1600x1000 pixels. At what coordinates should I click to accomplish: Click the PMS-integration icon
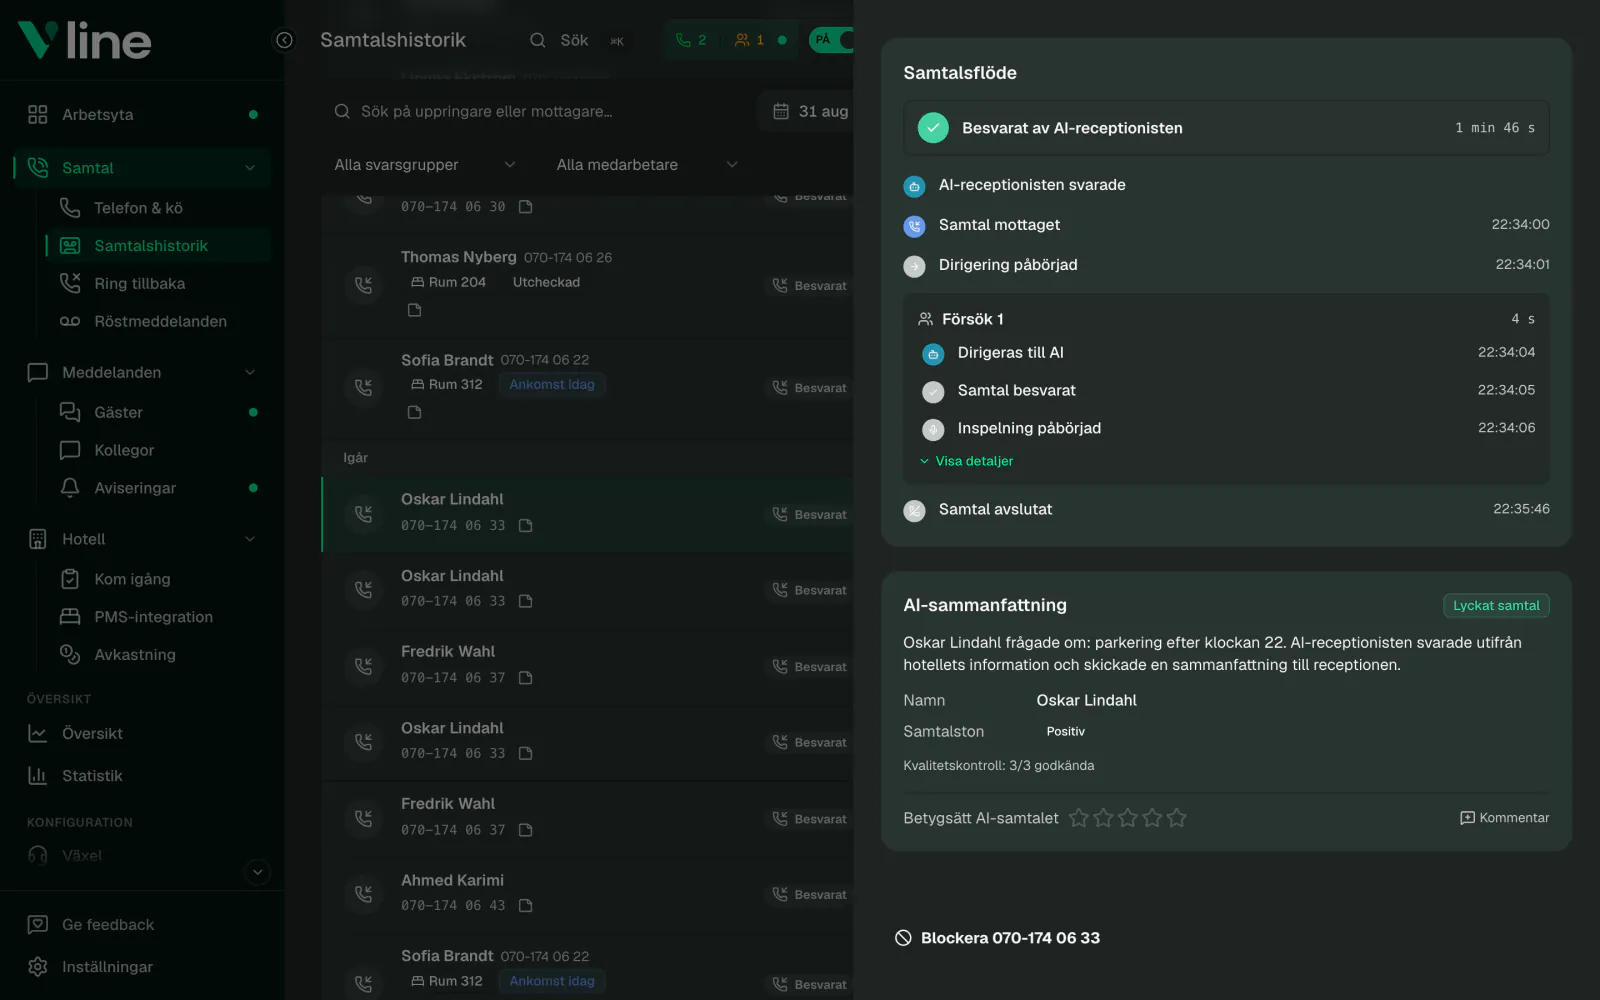click(x=70, y=617)
